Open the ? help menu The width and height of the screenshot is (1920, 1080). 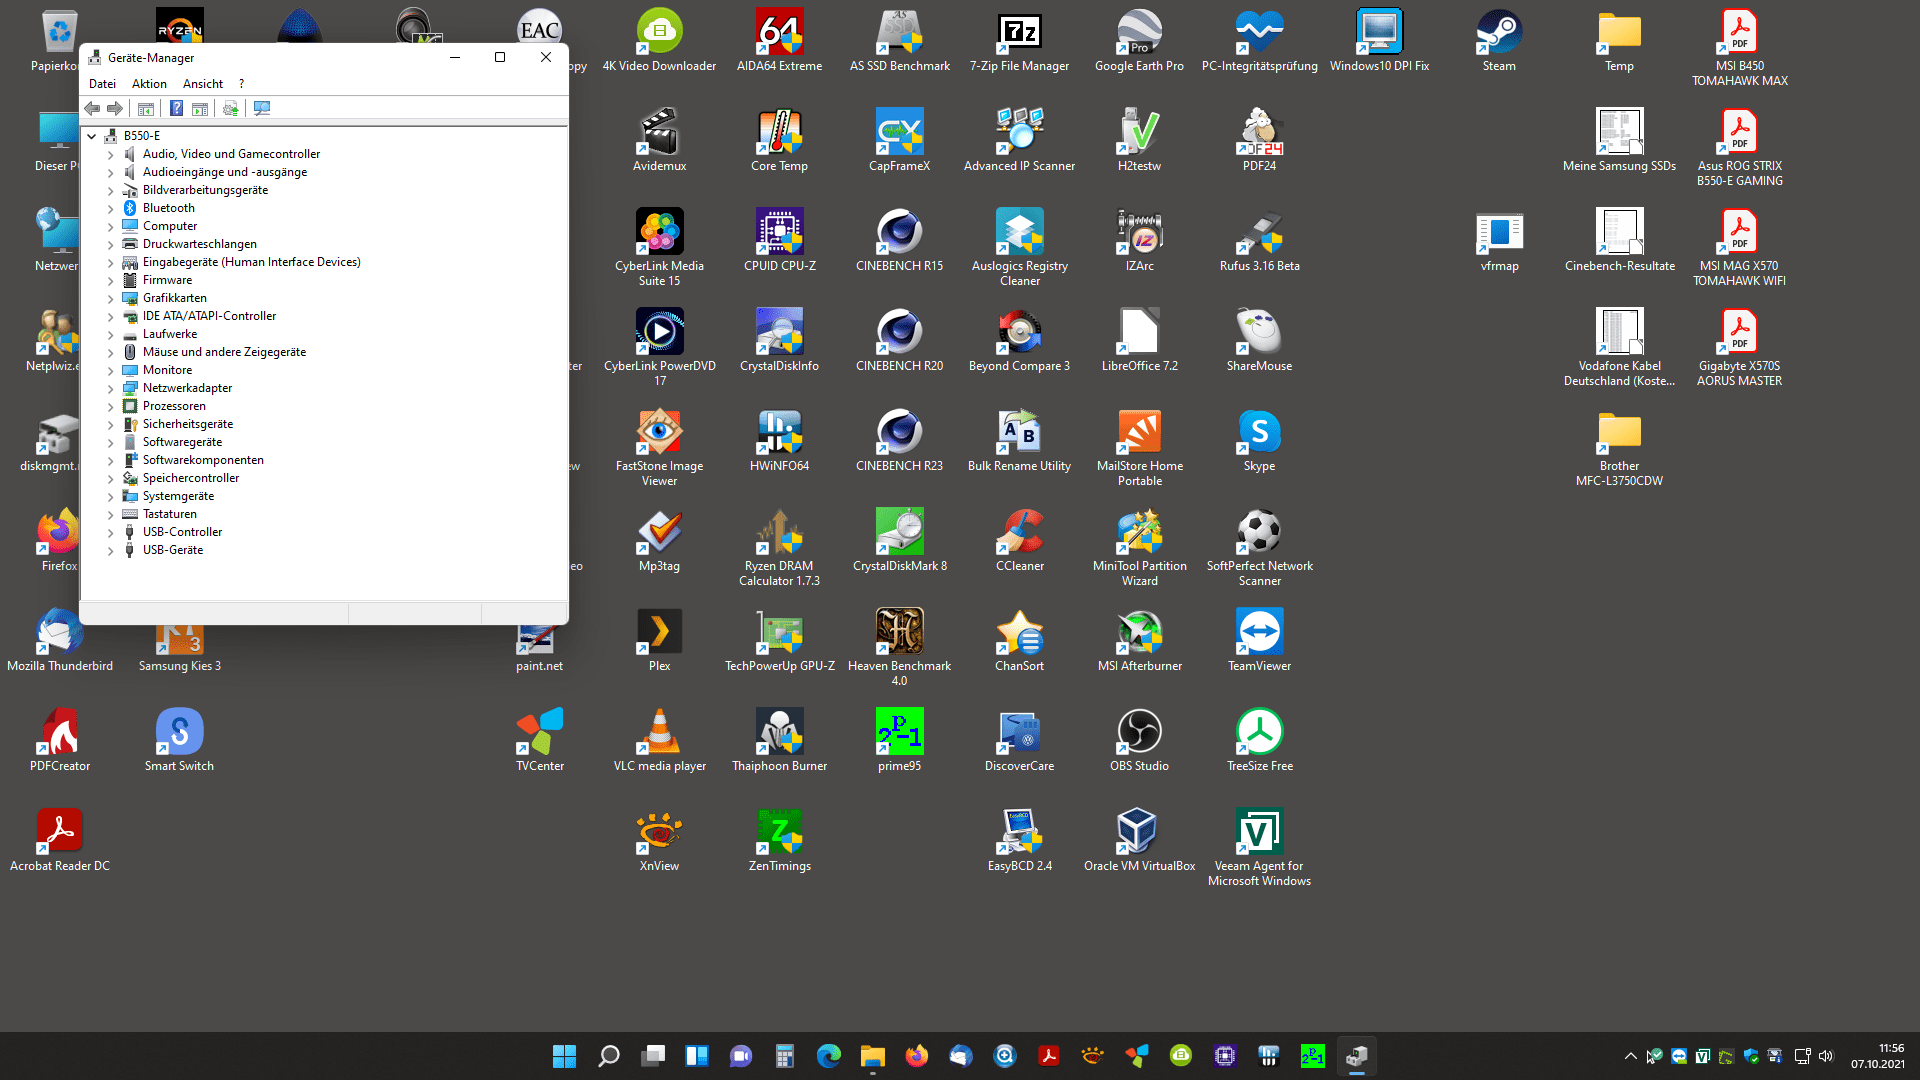tap(241, 84)
